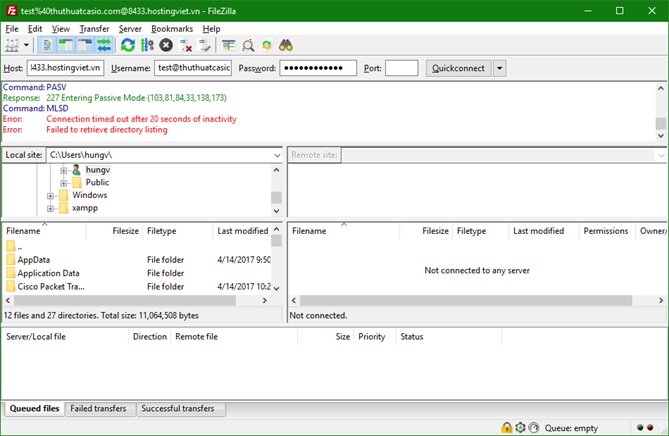This screenshot has height=436, width=669.
Task: Select the AppData folder row
Action: pyautogui.click(x=138, y=259)
